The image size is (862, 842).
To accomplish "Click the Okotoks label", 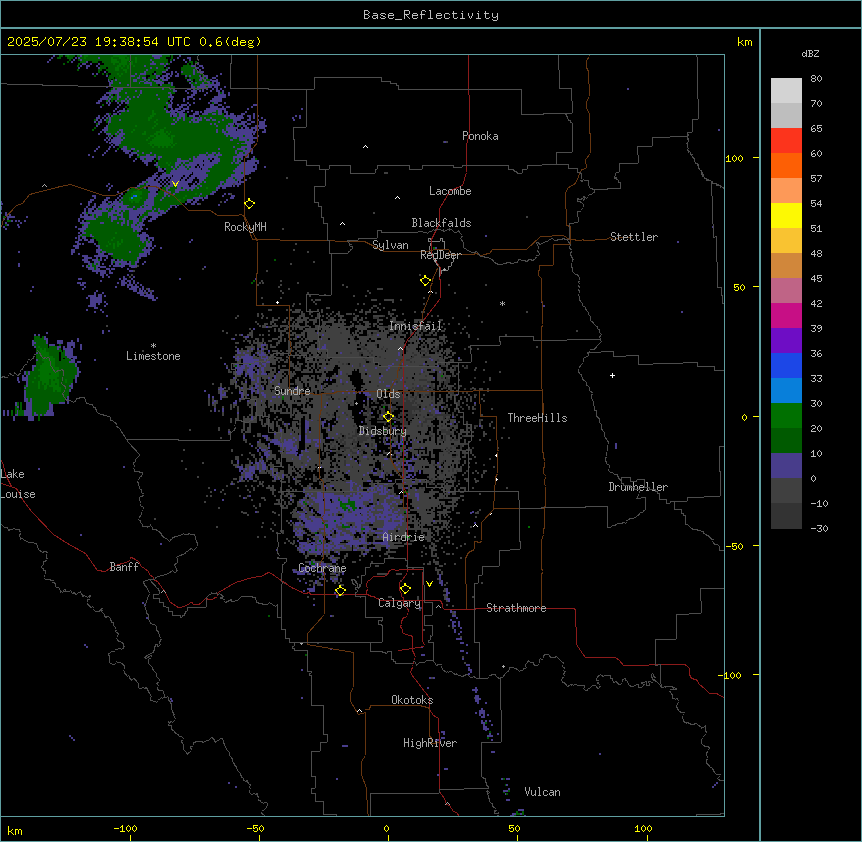I will point(412,700).
